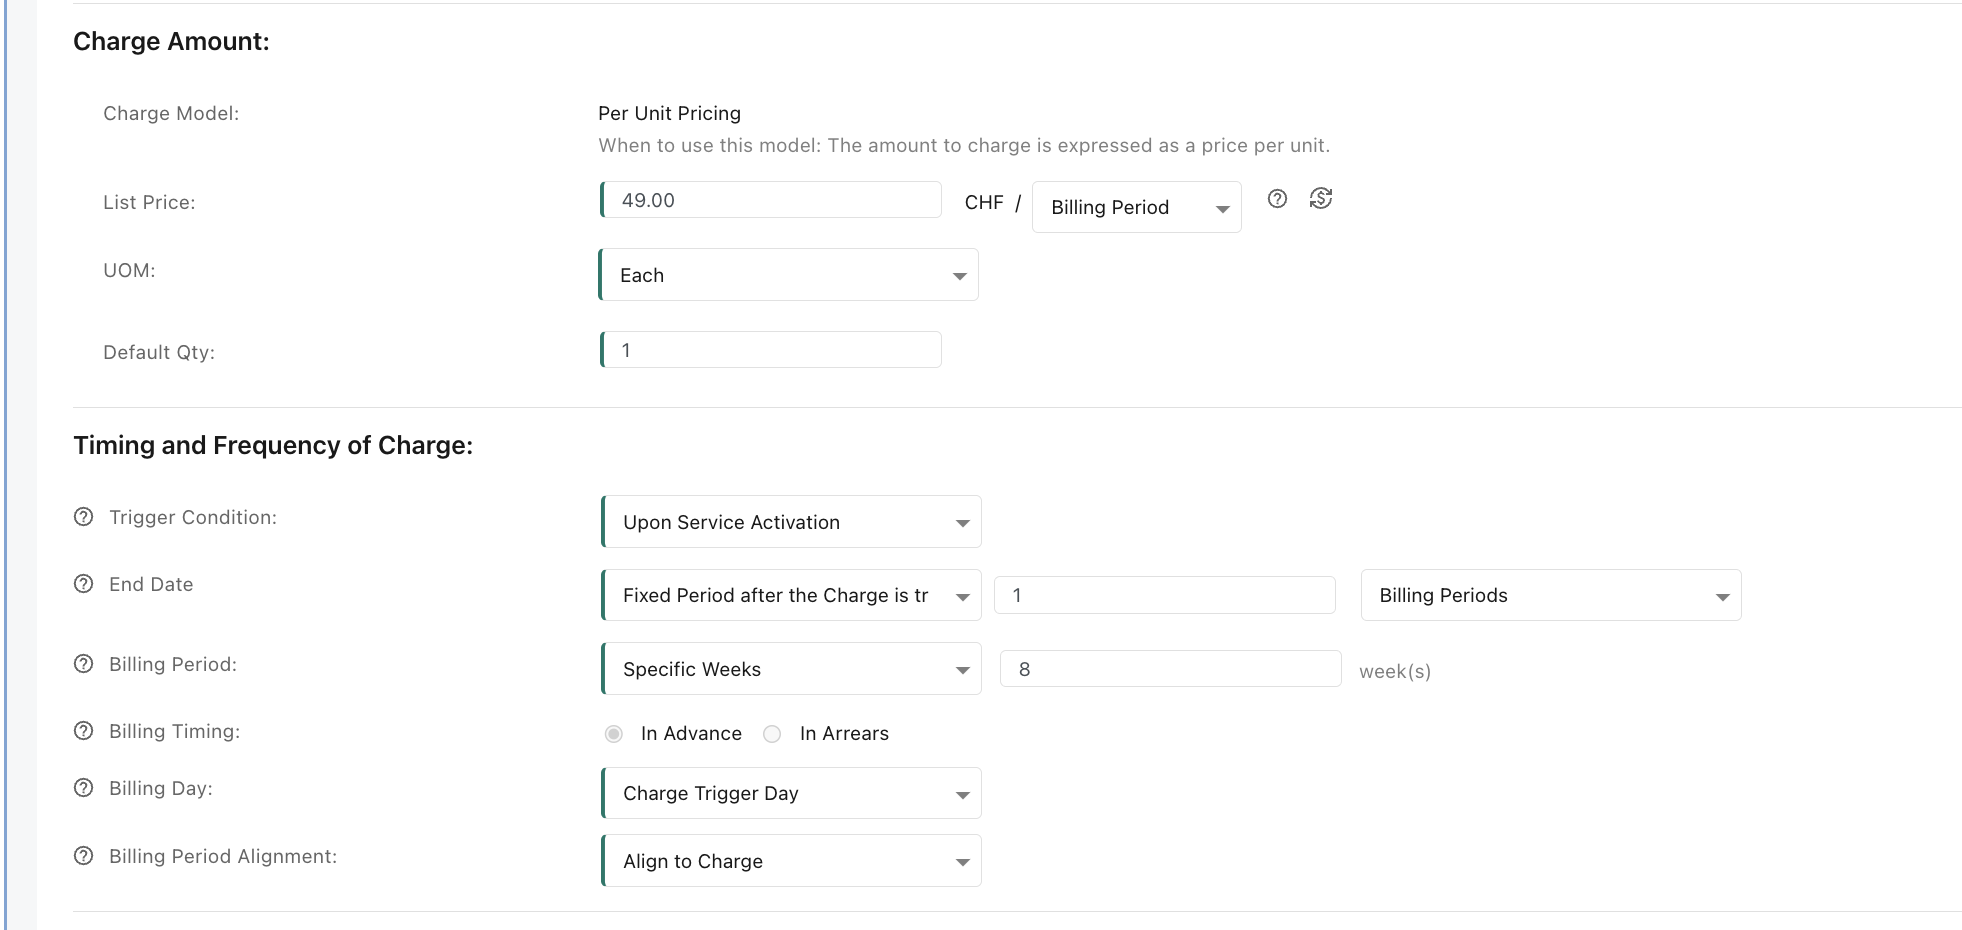Screen dimensions: 1962x930
Task: Click help icon beside Trigger Condition label
Action: [84, 517]
